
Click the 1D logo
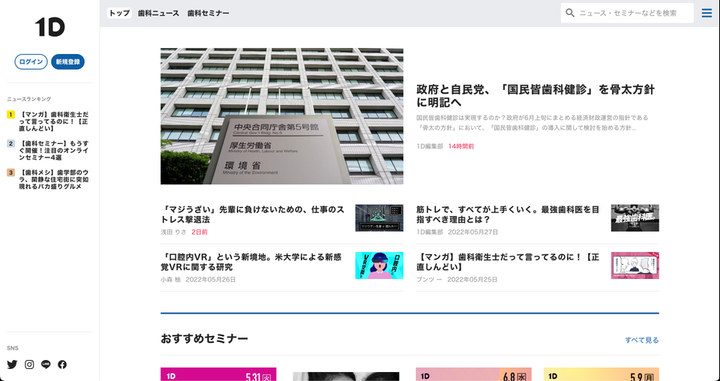pyautogui.click(x=50, y=28)
